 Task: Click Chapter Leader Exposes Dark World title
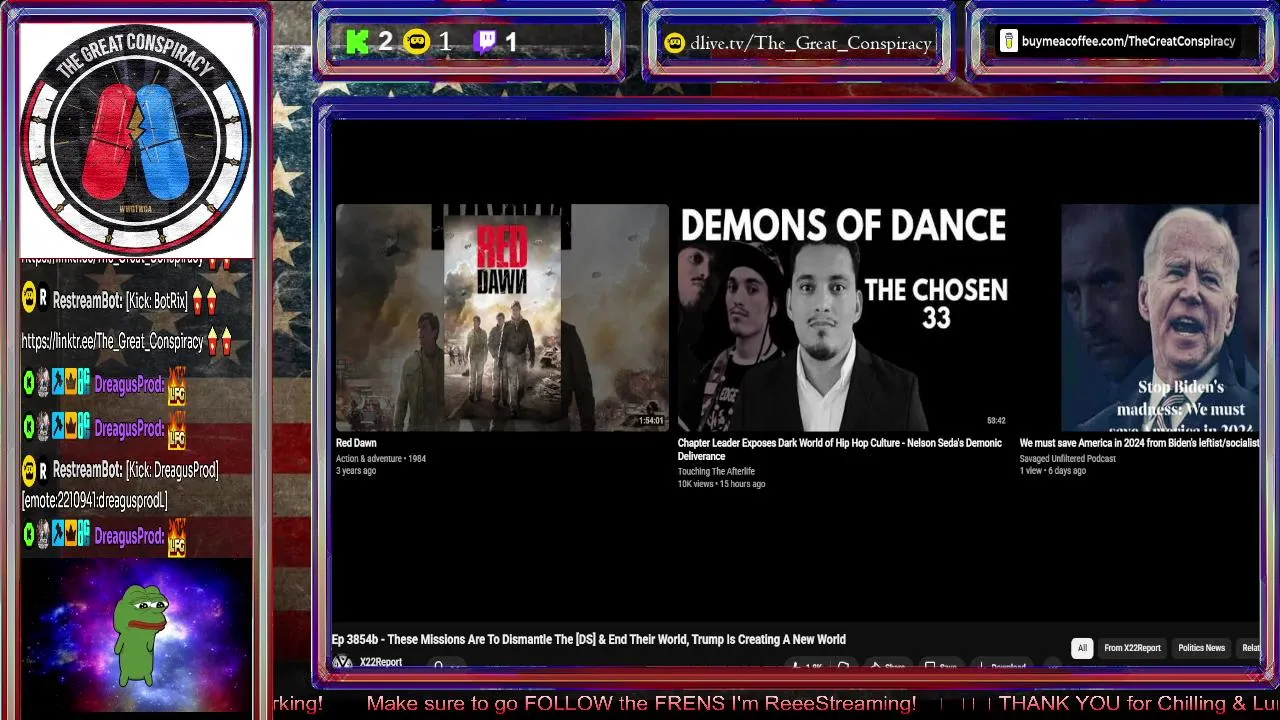[x=839, y=449]
